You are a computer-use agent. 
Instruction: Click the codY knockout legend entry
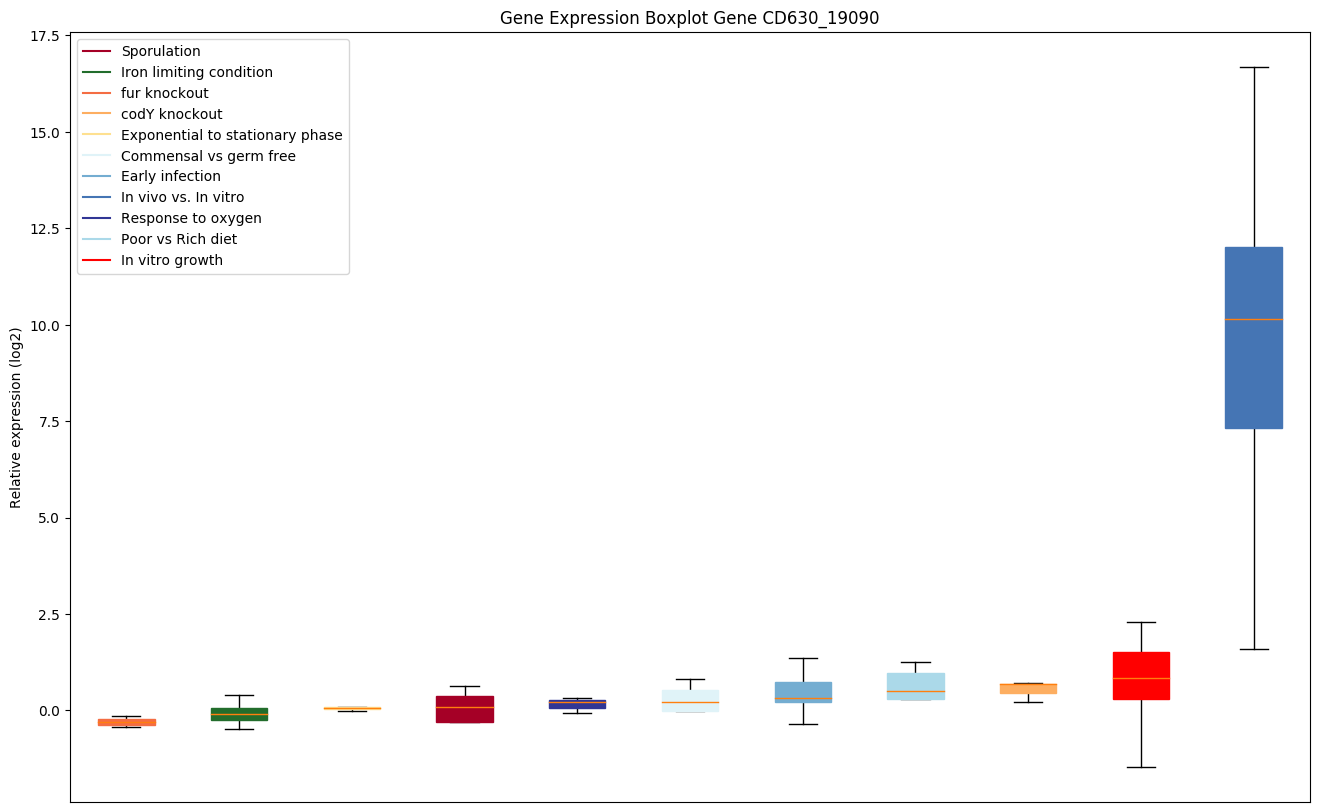click(171, 114)
